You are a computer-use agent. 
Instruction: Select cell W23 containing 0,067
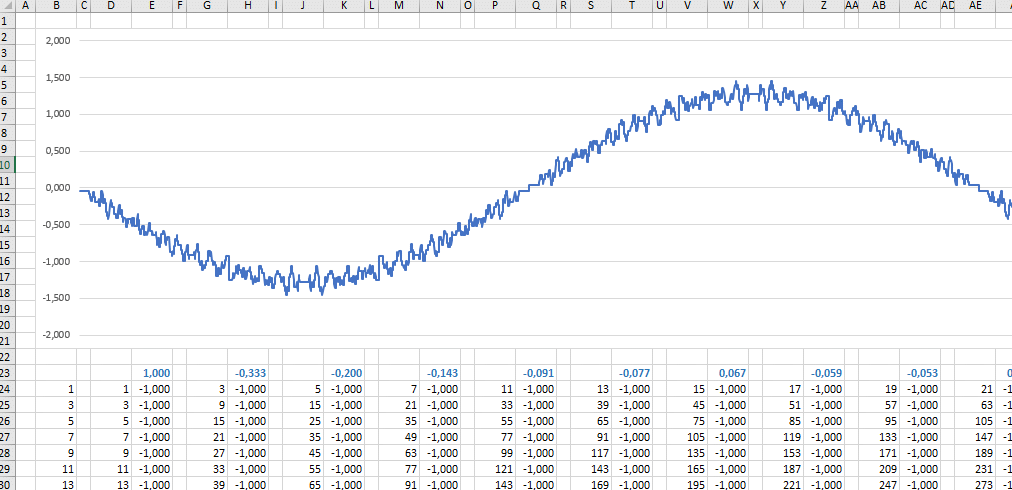[x=728, y=373]
